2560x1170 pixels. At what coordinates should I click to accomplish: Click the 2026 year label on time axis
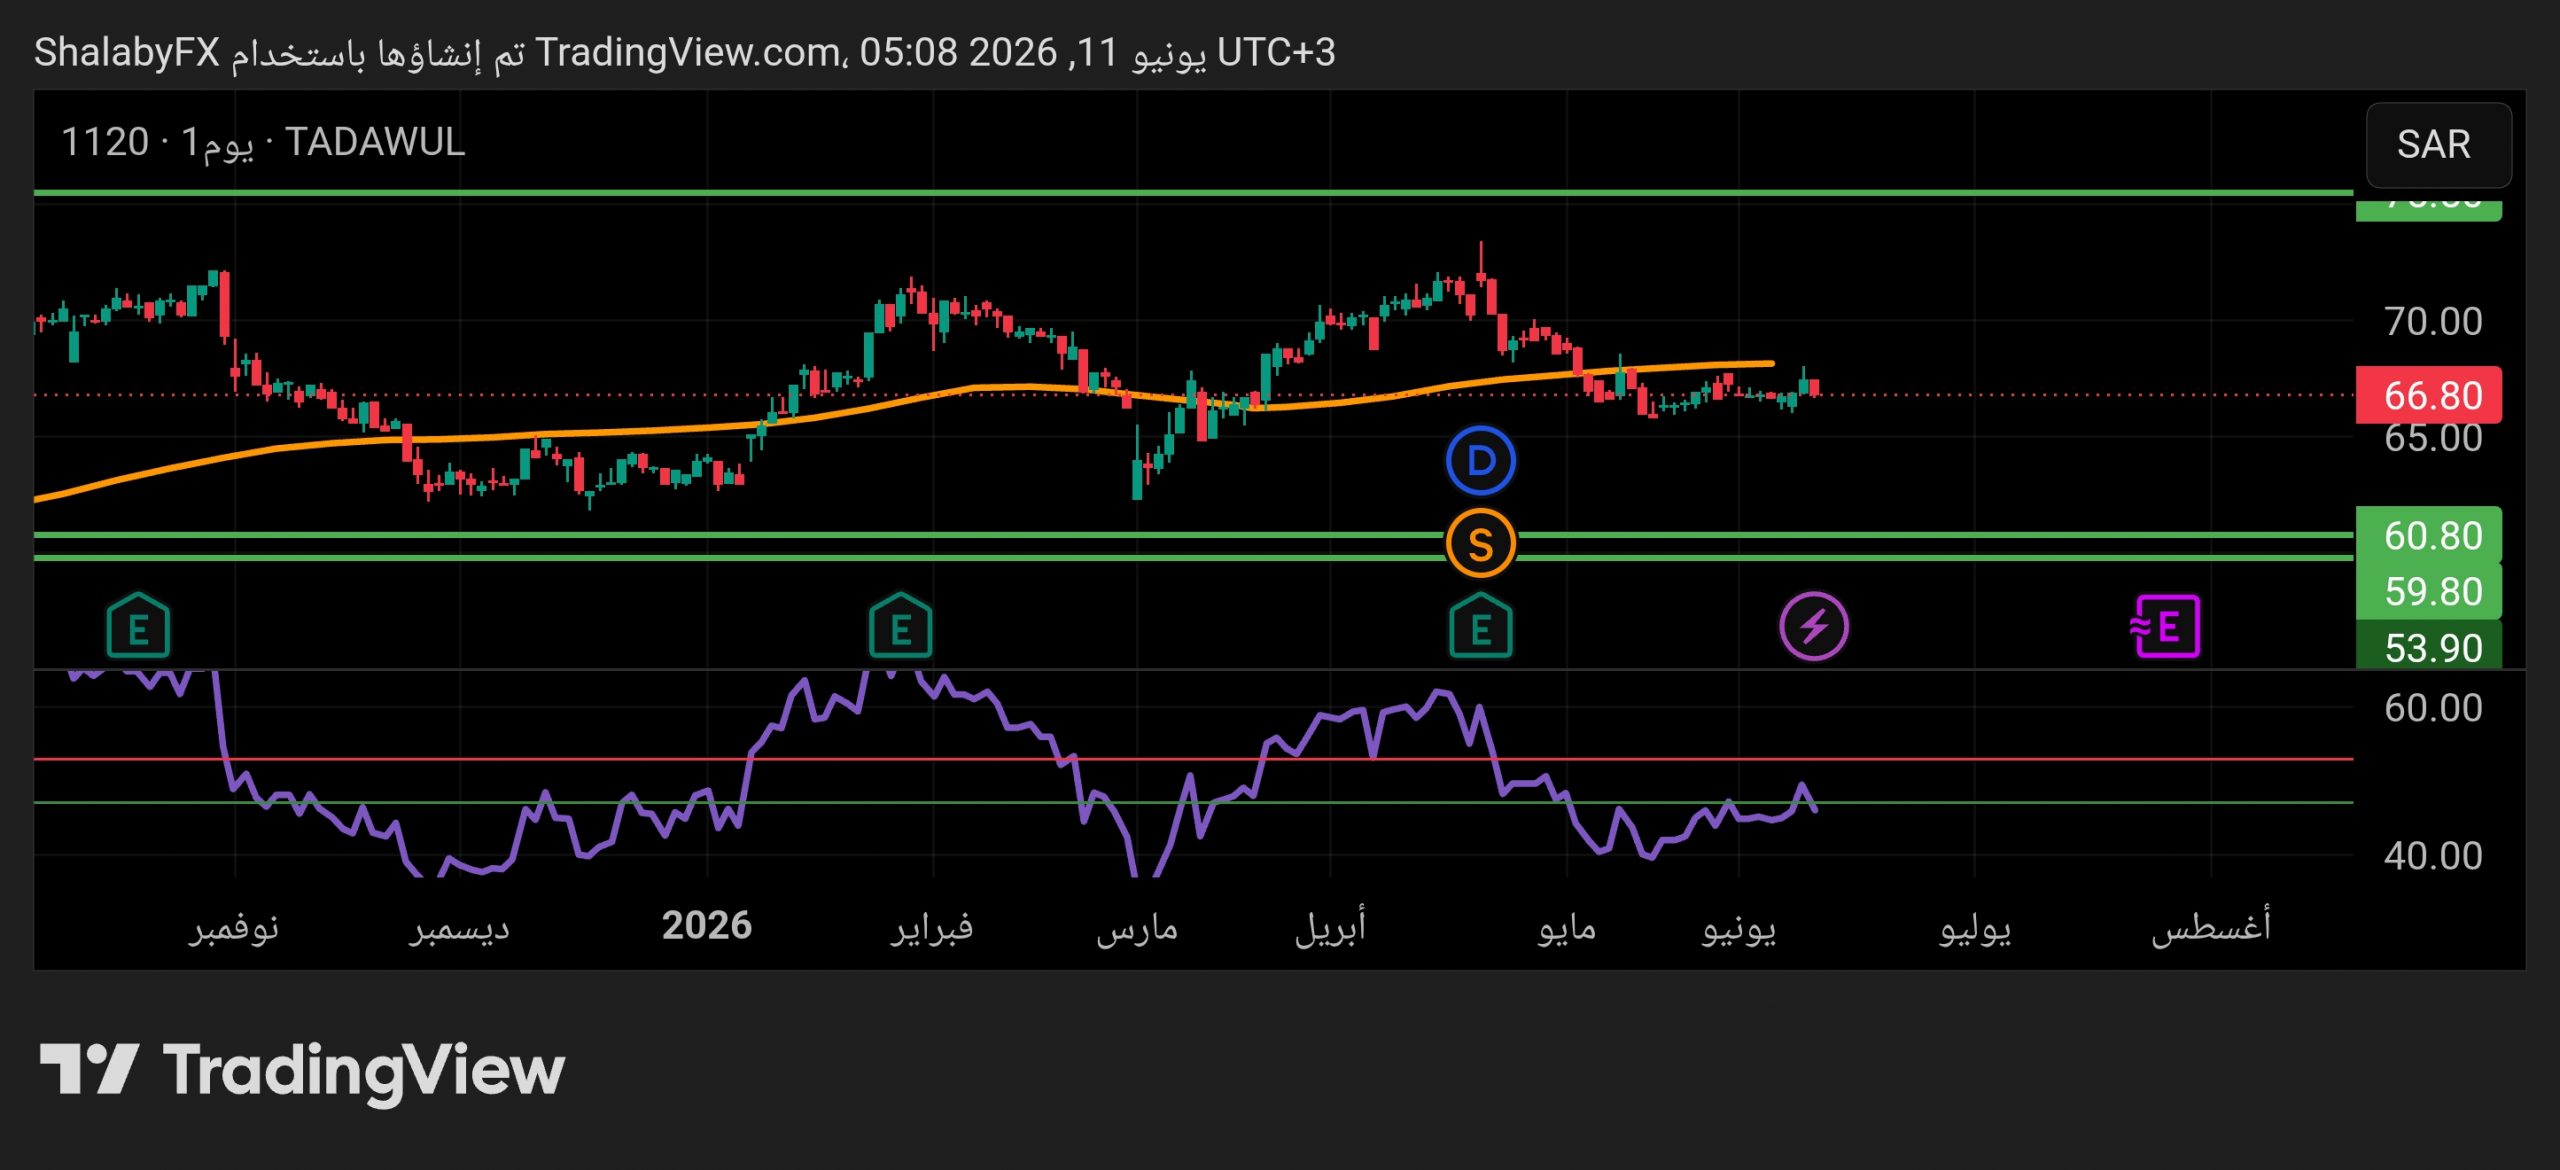[707, 925]
